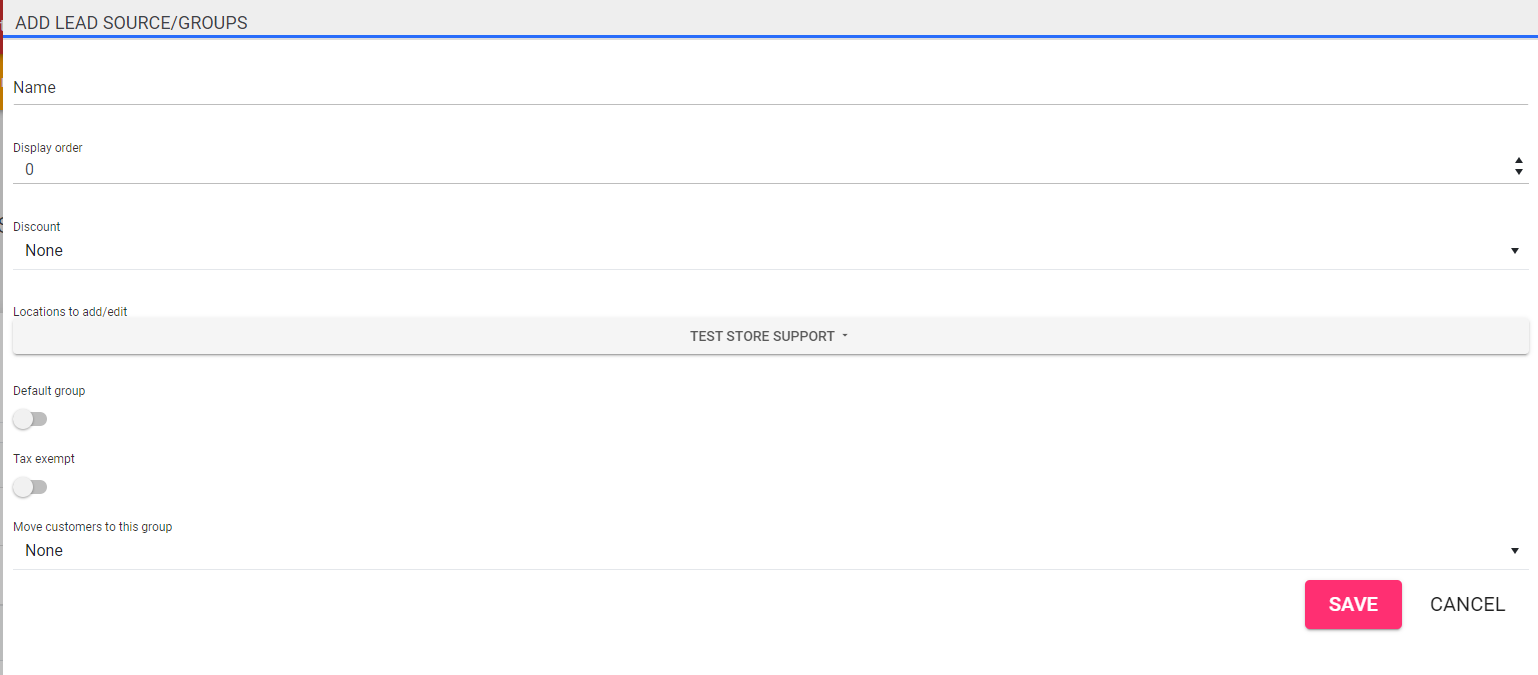The width and height of the screenshot is (1538, 675).
Task: Click the Discount field label
Action: coord(37,227)
